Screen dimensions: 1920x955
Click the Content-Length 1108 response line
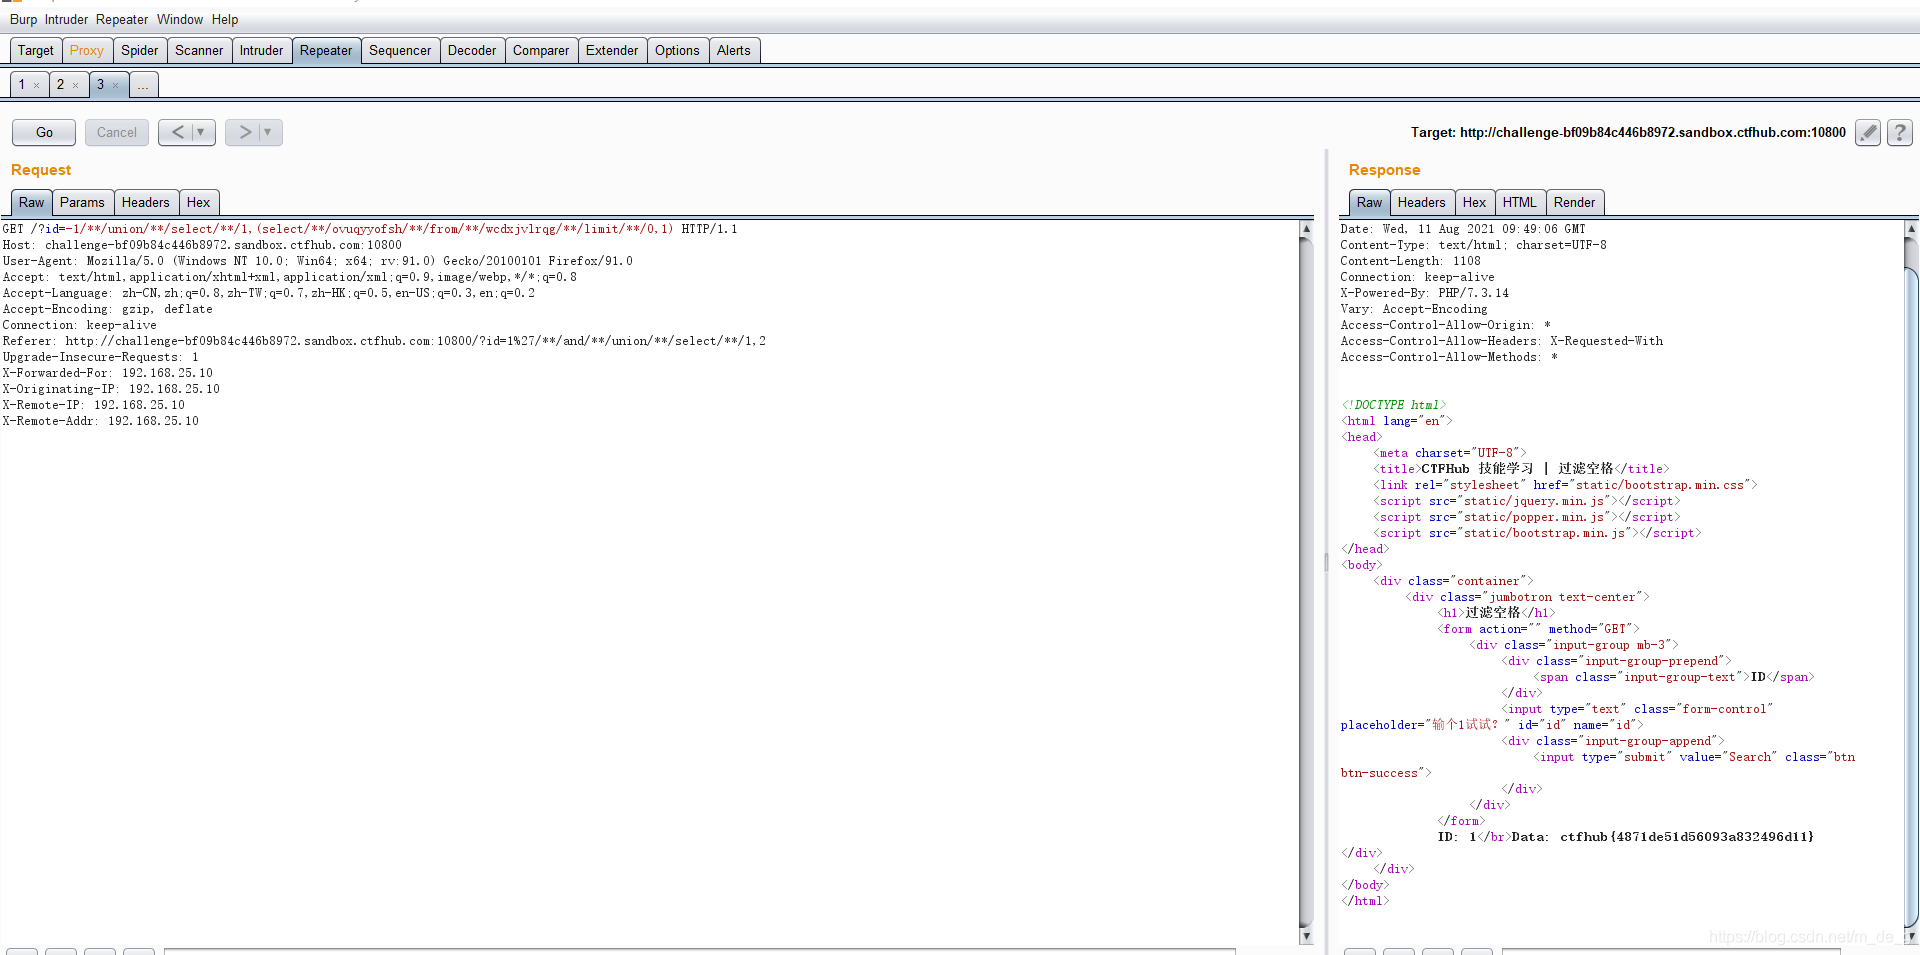click(x=1410, y=261)
